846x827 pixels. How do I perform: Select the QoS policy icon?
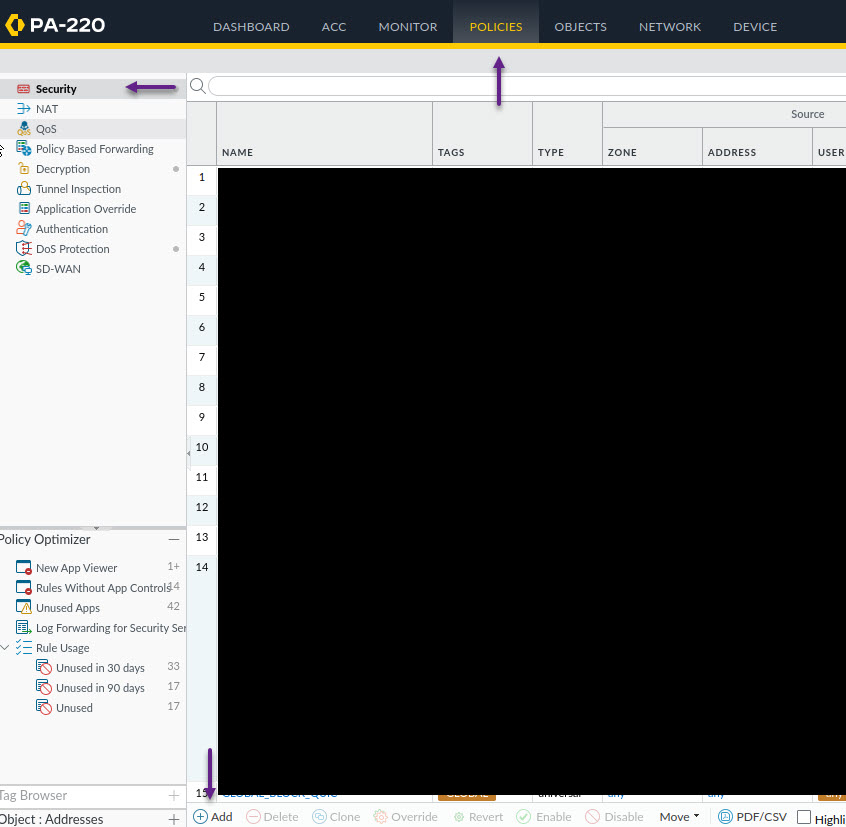24,129
